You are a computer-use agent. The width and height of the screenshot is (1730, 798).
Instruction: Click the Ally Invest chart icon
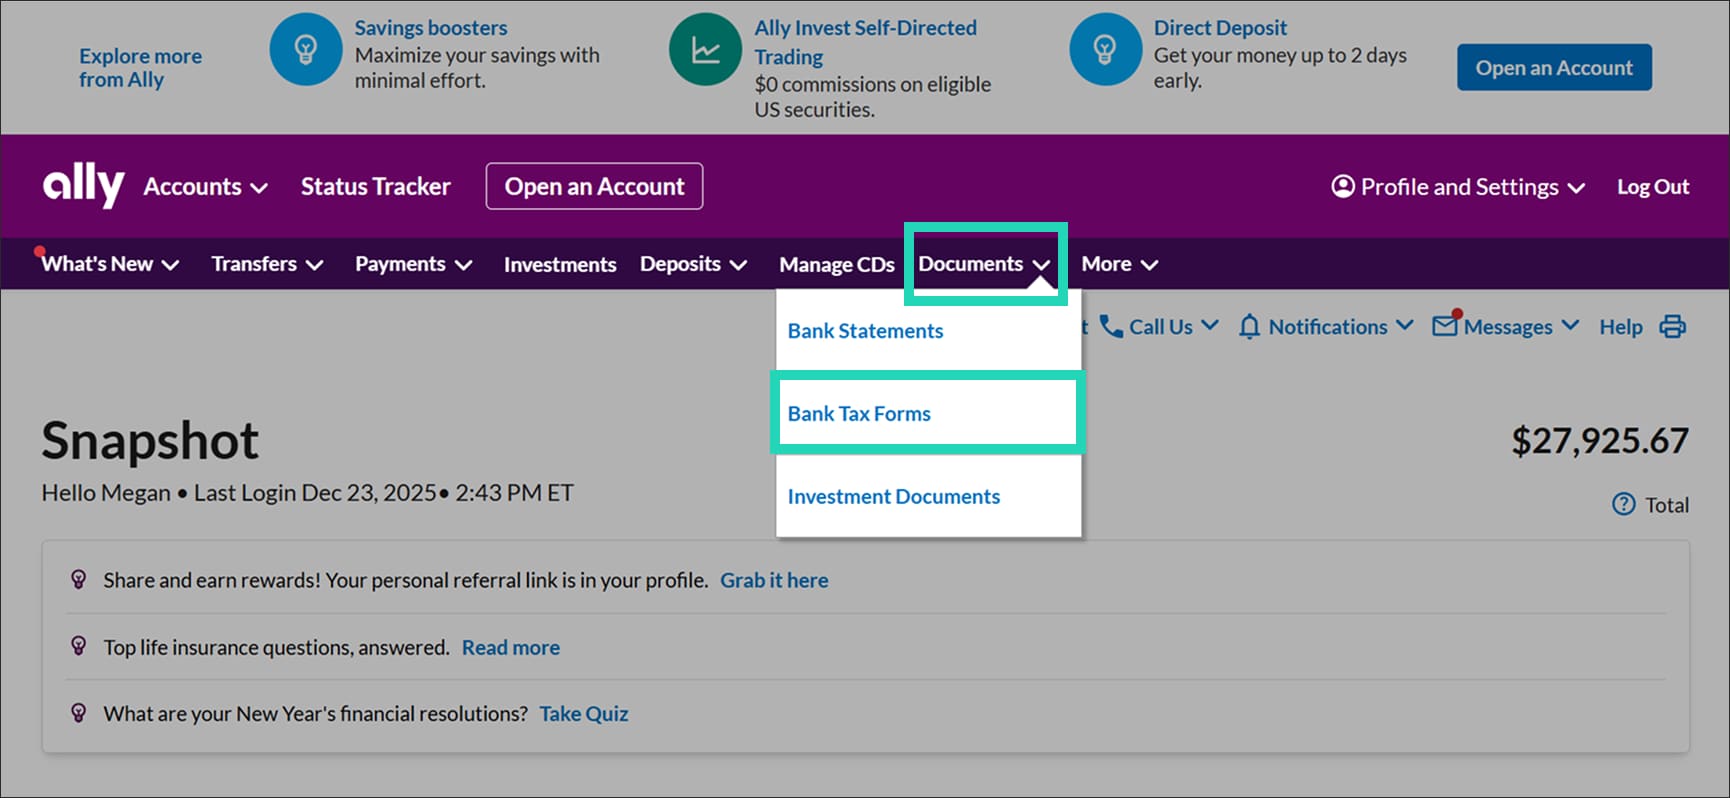point(705,49)
